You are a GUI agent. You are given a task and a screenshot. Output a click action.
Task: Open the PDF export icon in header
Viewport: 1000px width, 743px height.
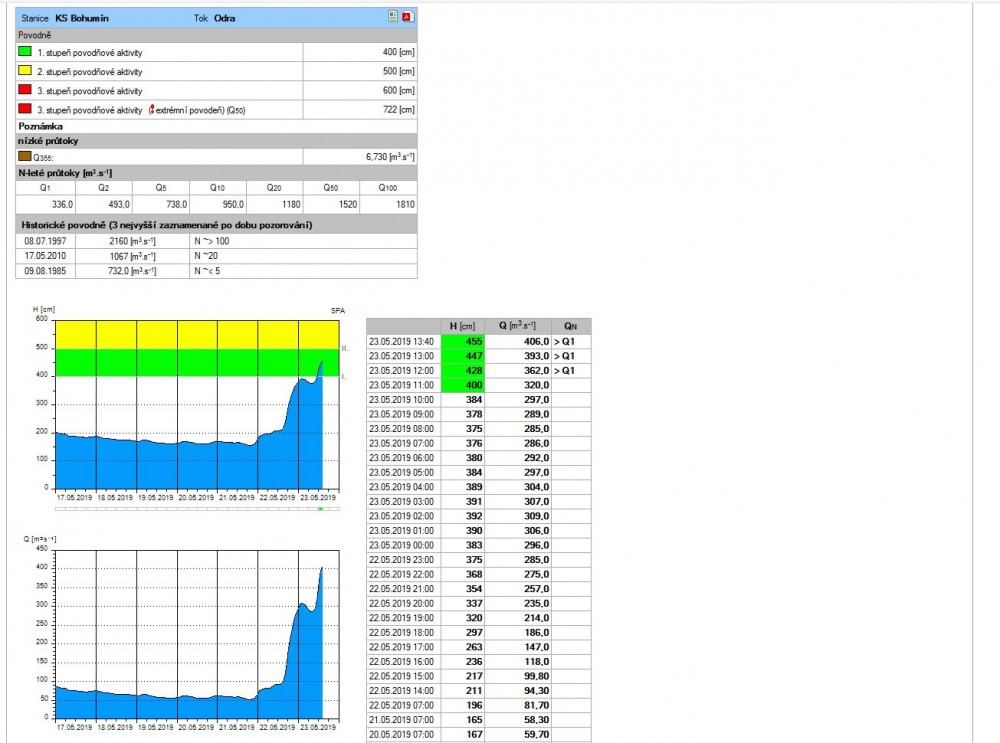[x=407, y=17]
